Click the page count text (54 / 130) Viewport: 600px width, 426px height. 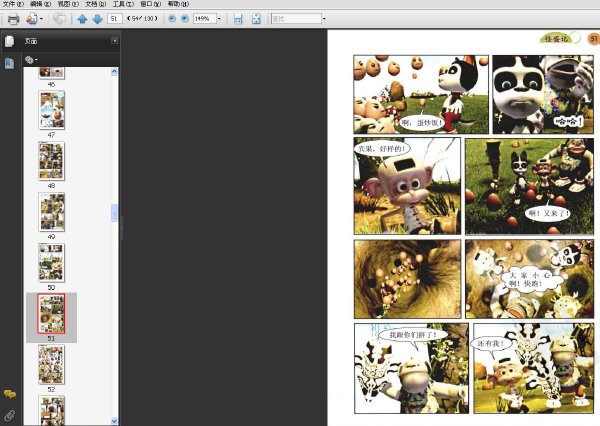pyautogui.click(x=142, y=18)
